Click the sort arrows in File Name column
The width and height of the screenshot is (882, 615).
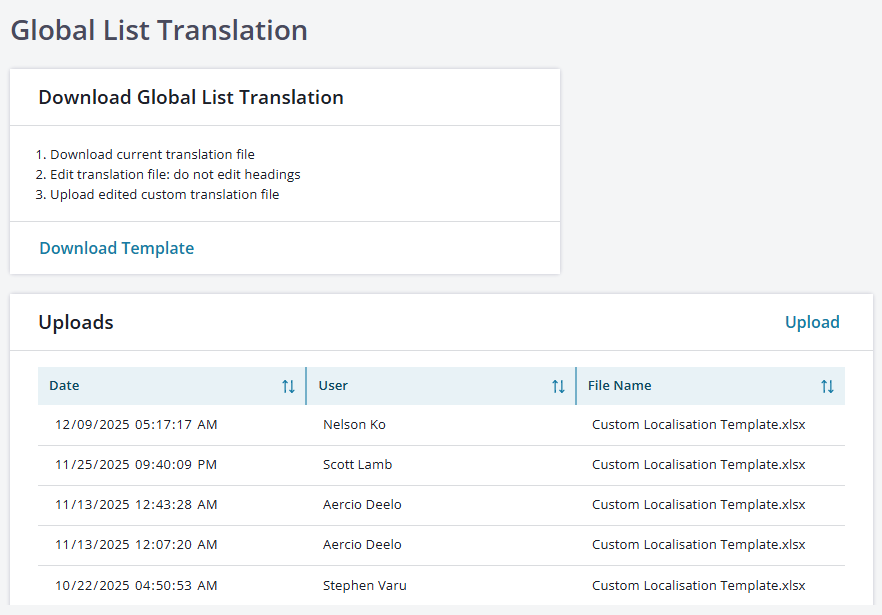tap(827, 386)
